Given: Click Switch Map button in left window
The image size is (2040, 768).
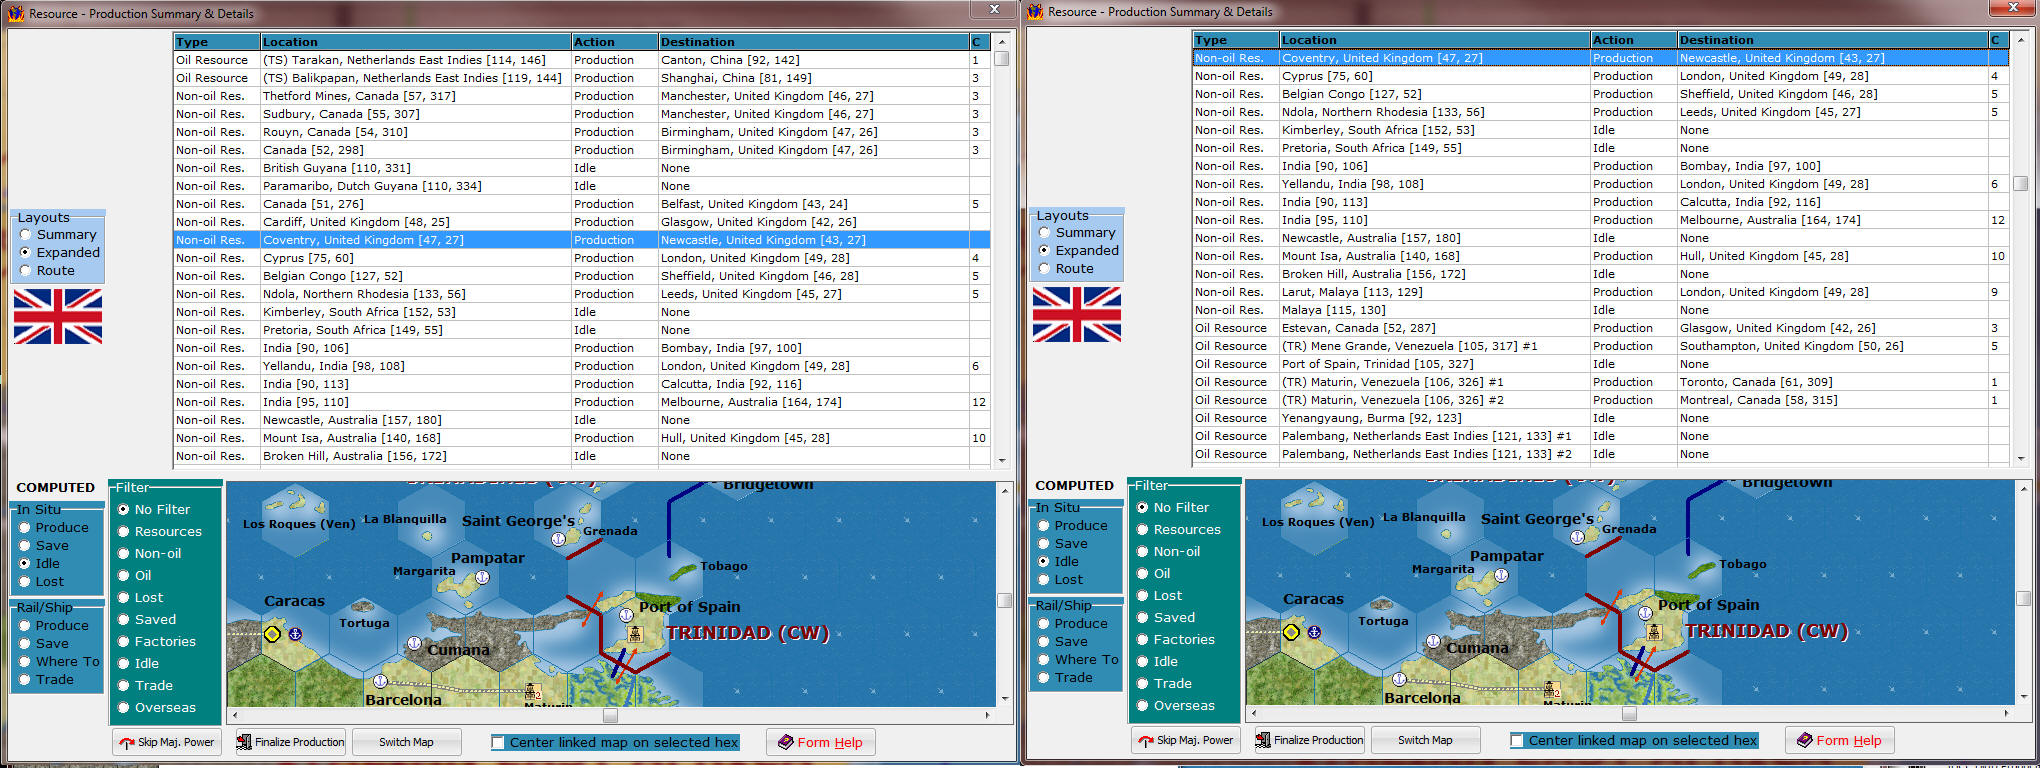Looking at the screenshot, I should click(406, 742).
